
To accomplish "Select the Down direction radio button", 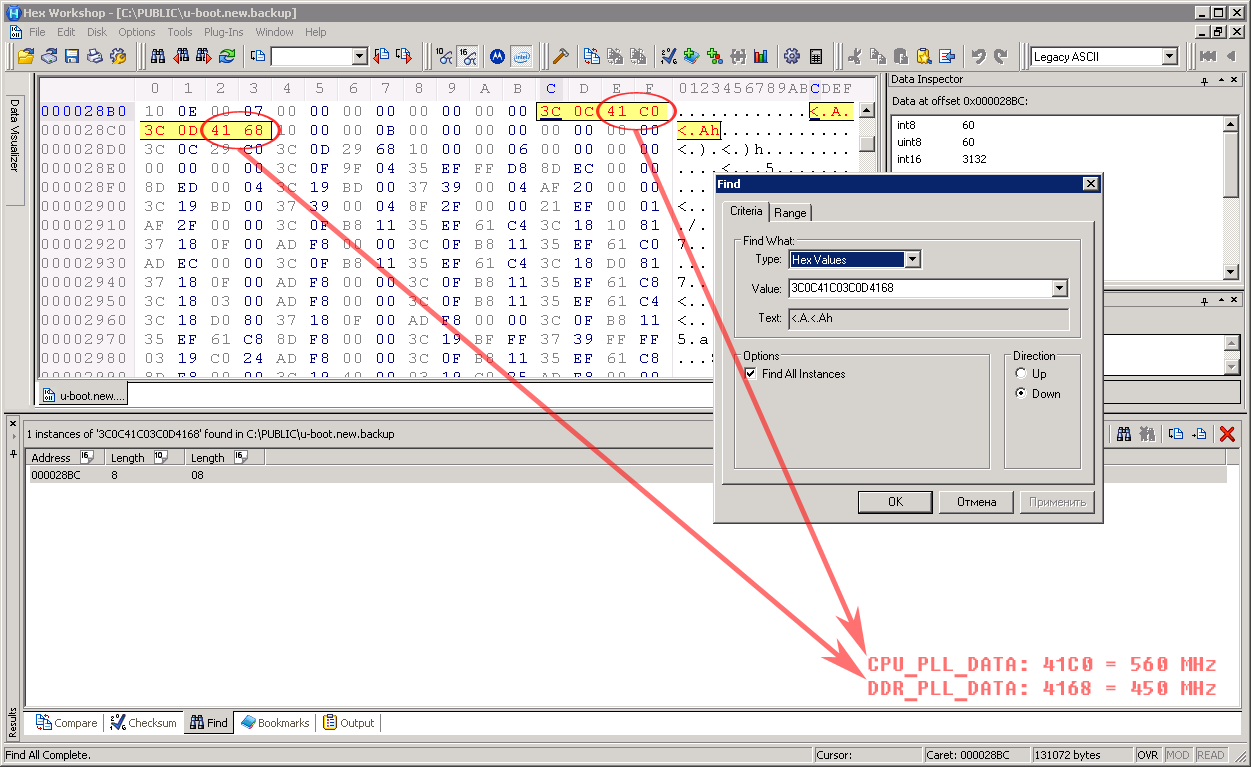I will point(1021,393).
